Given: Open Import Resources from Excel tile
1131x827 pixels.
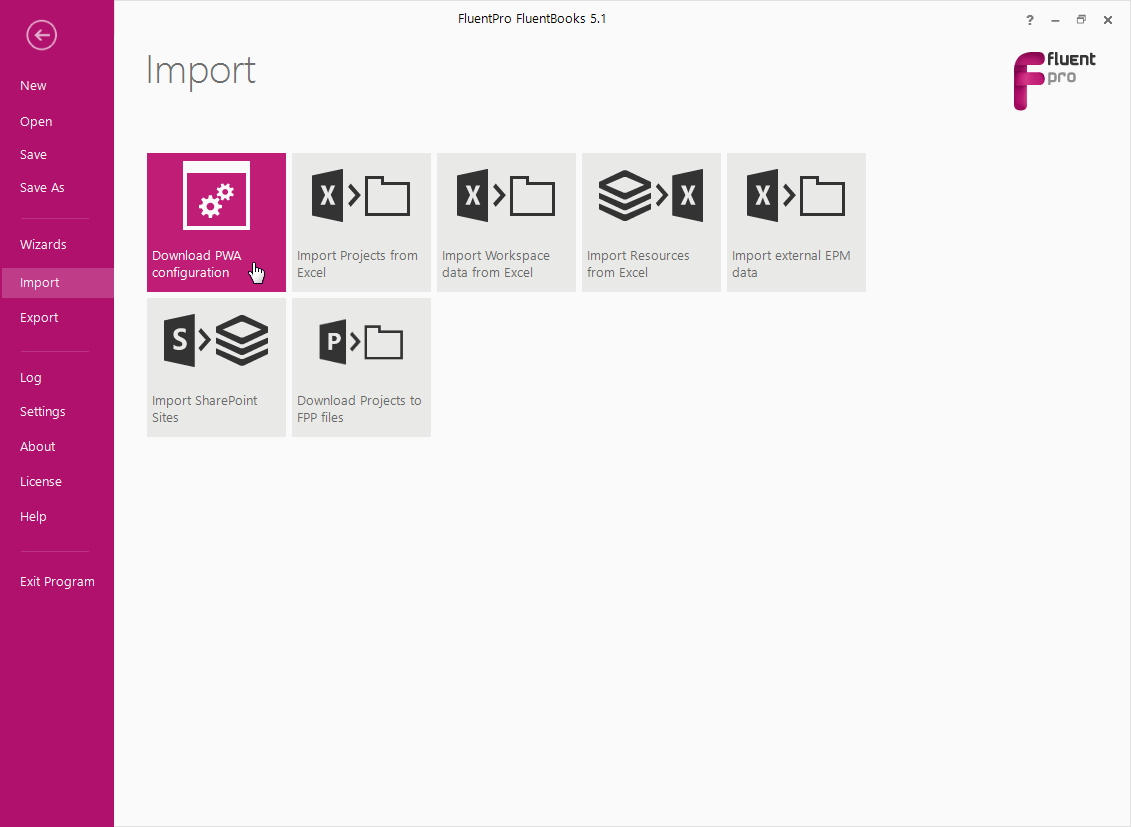Looking at the screenshot, I should click(x=651, y=222).
